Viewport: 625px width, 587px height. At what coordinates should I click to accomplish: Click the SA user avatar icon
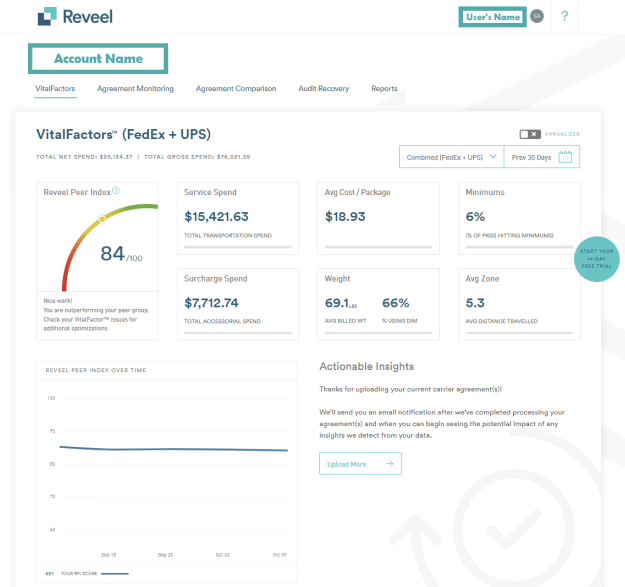click(x=537, y=16)
